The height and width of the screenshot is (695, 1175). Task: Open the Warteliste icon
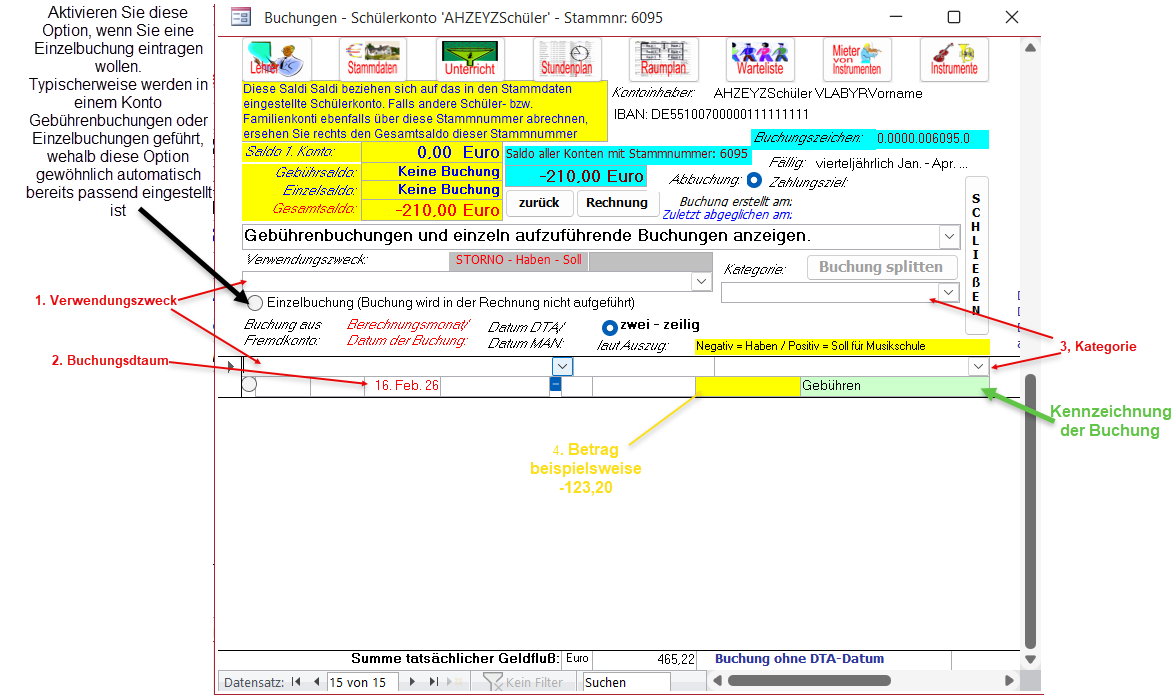[760, 59]
